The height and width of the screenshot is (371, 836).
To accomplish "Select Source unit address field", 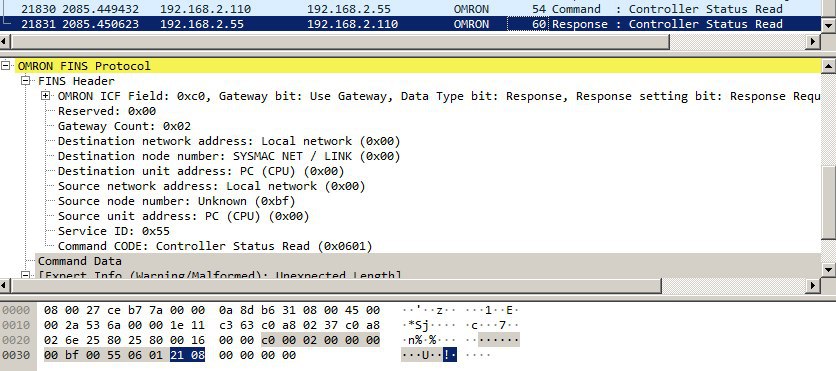I will [x=183, y=215].
